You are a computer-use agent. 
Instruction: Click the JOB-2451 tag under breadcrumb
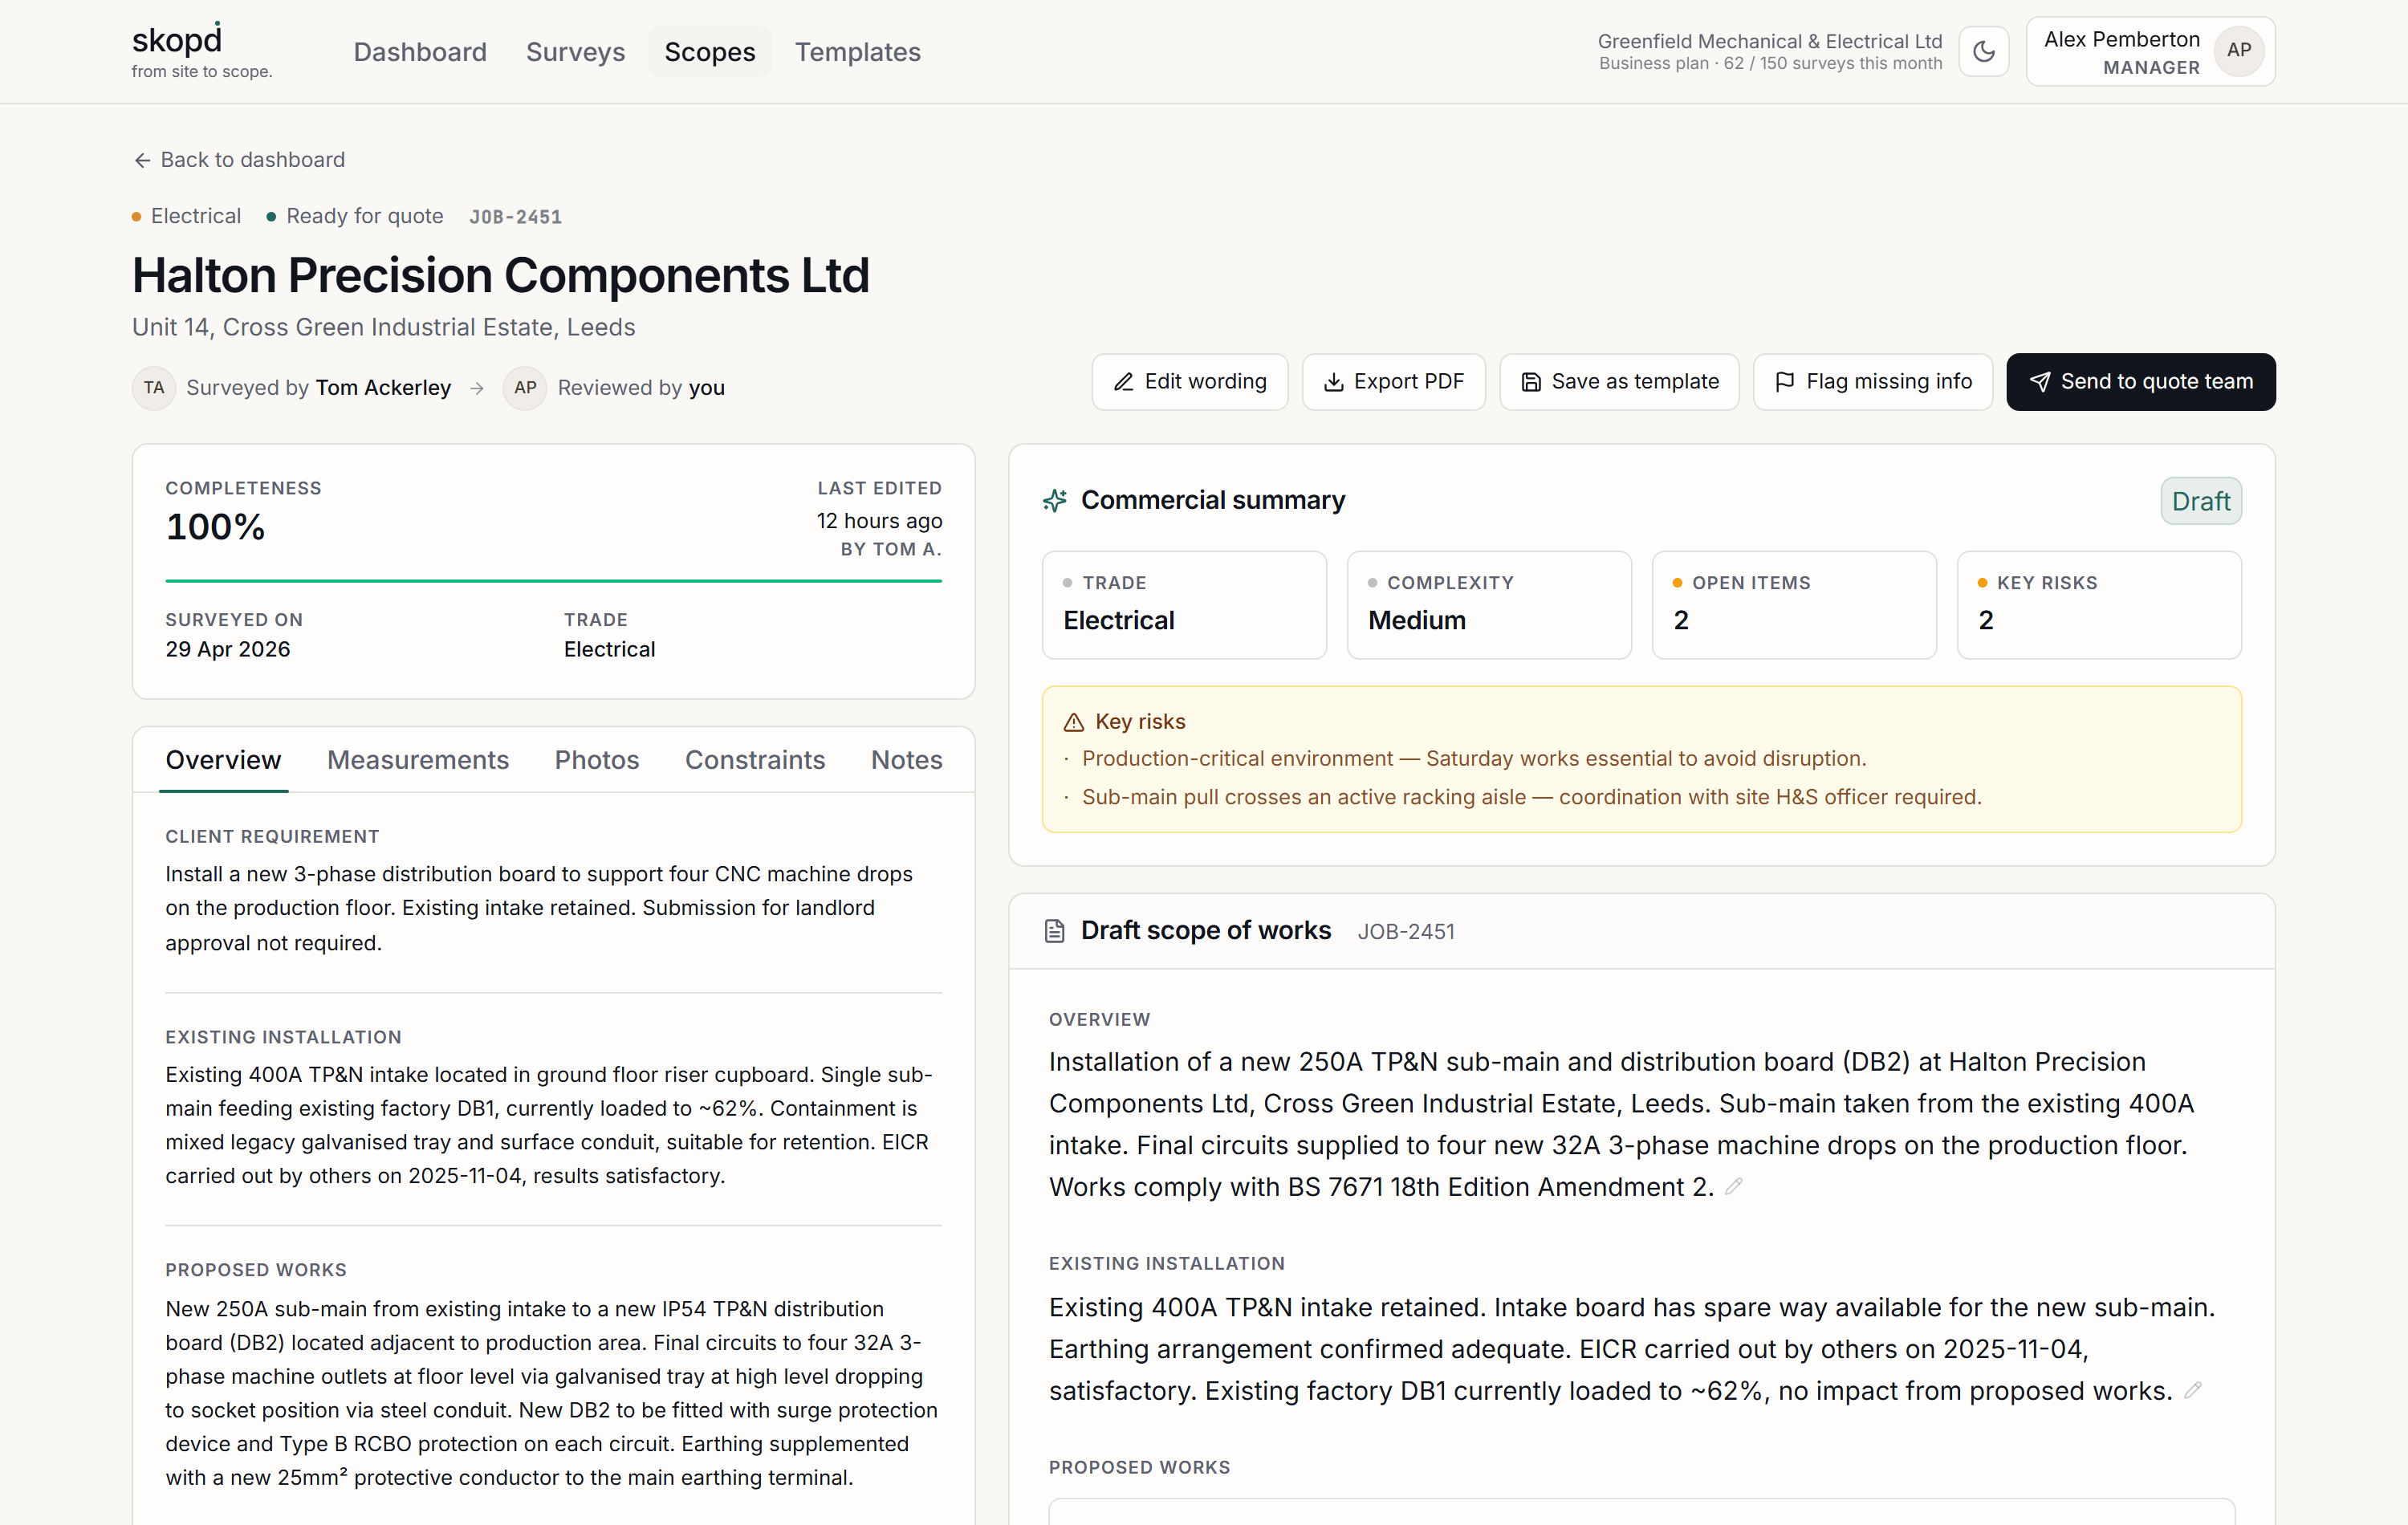[x=515, y=217]
